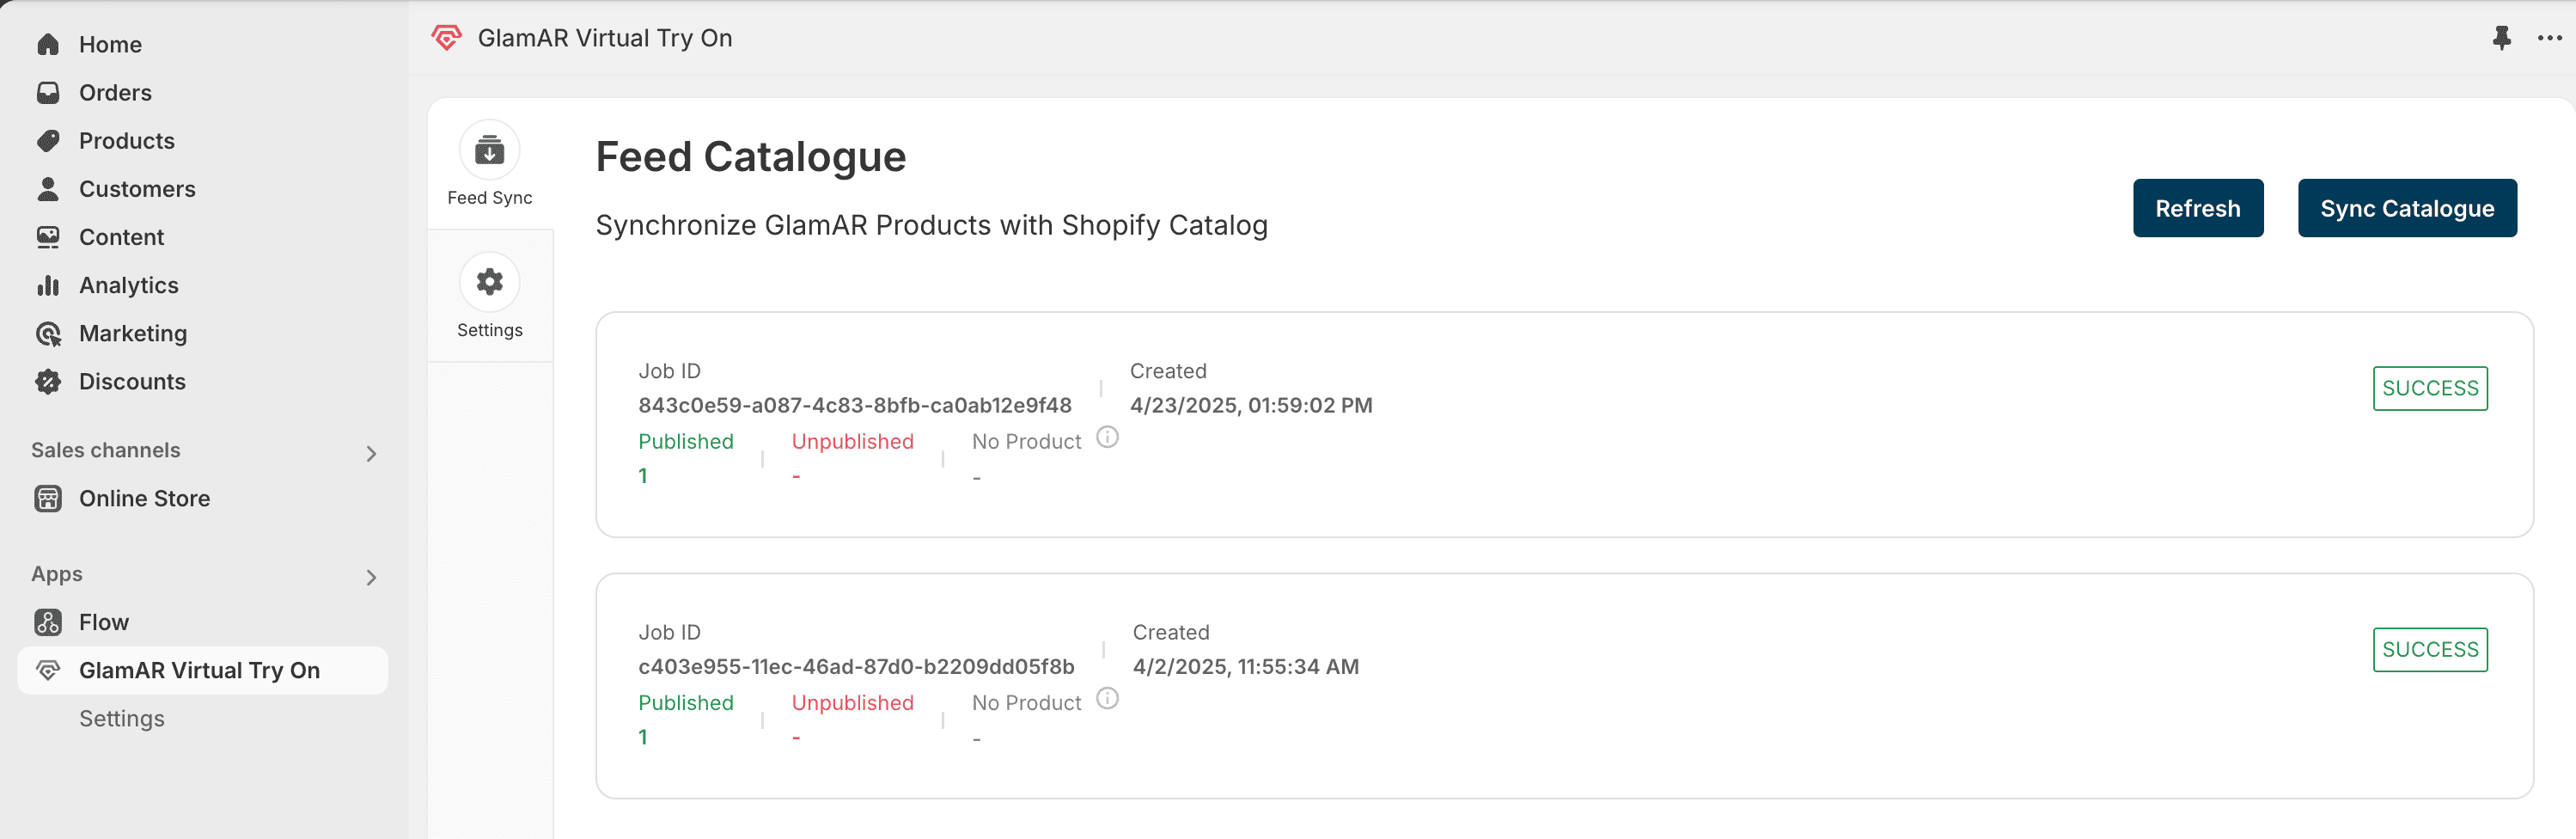Click SUCCESS badge on the 4/23/2025 job

[x=2429, y=389]
